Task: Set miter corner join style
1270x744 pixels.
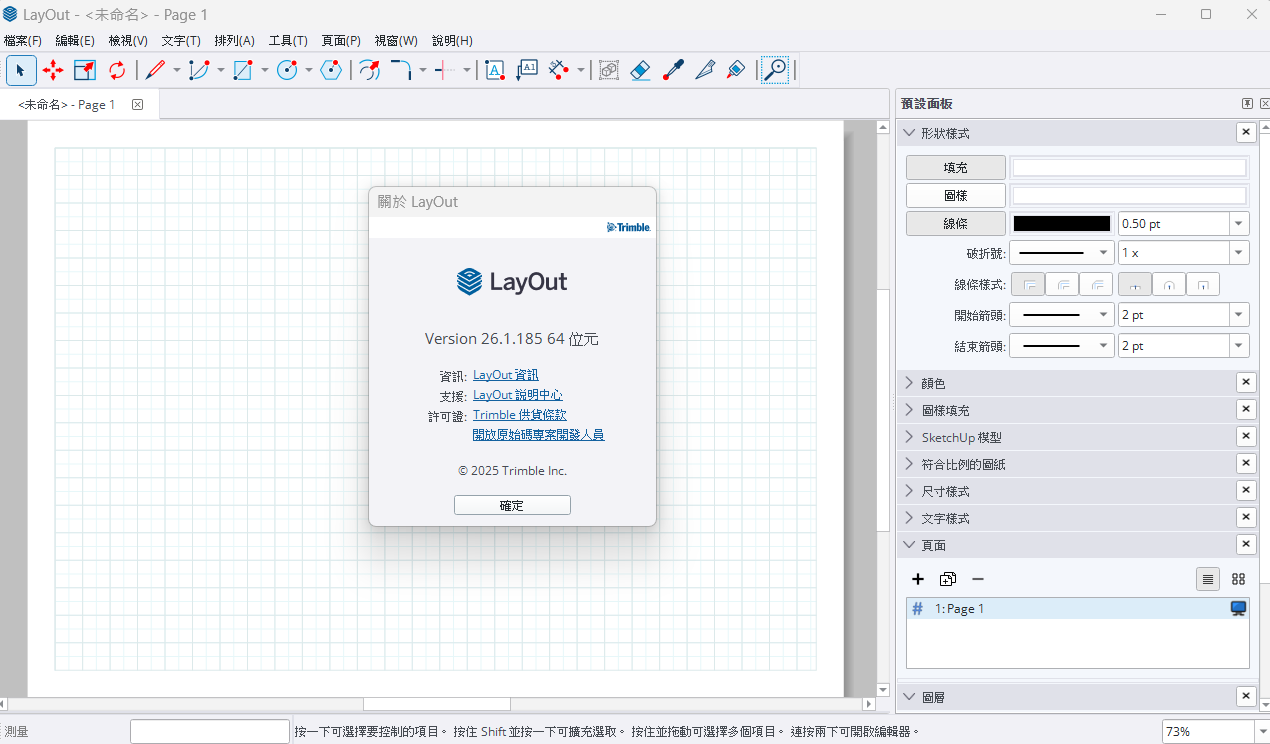Action: coord(1028,285)
